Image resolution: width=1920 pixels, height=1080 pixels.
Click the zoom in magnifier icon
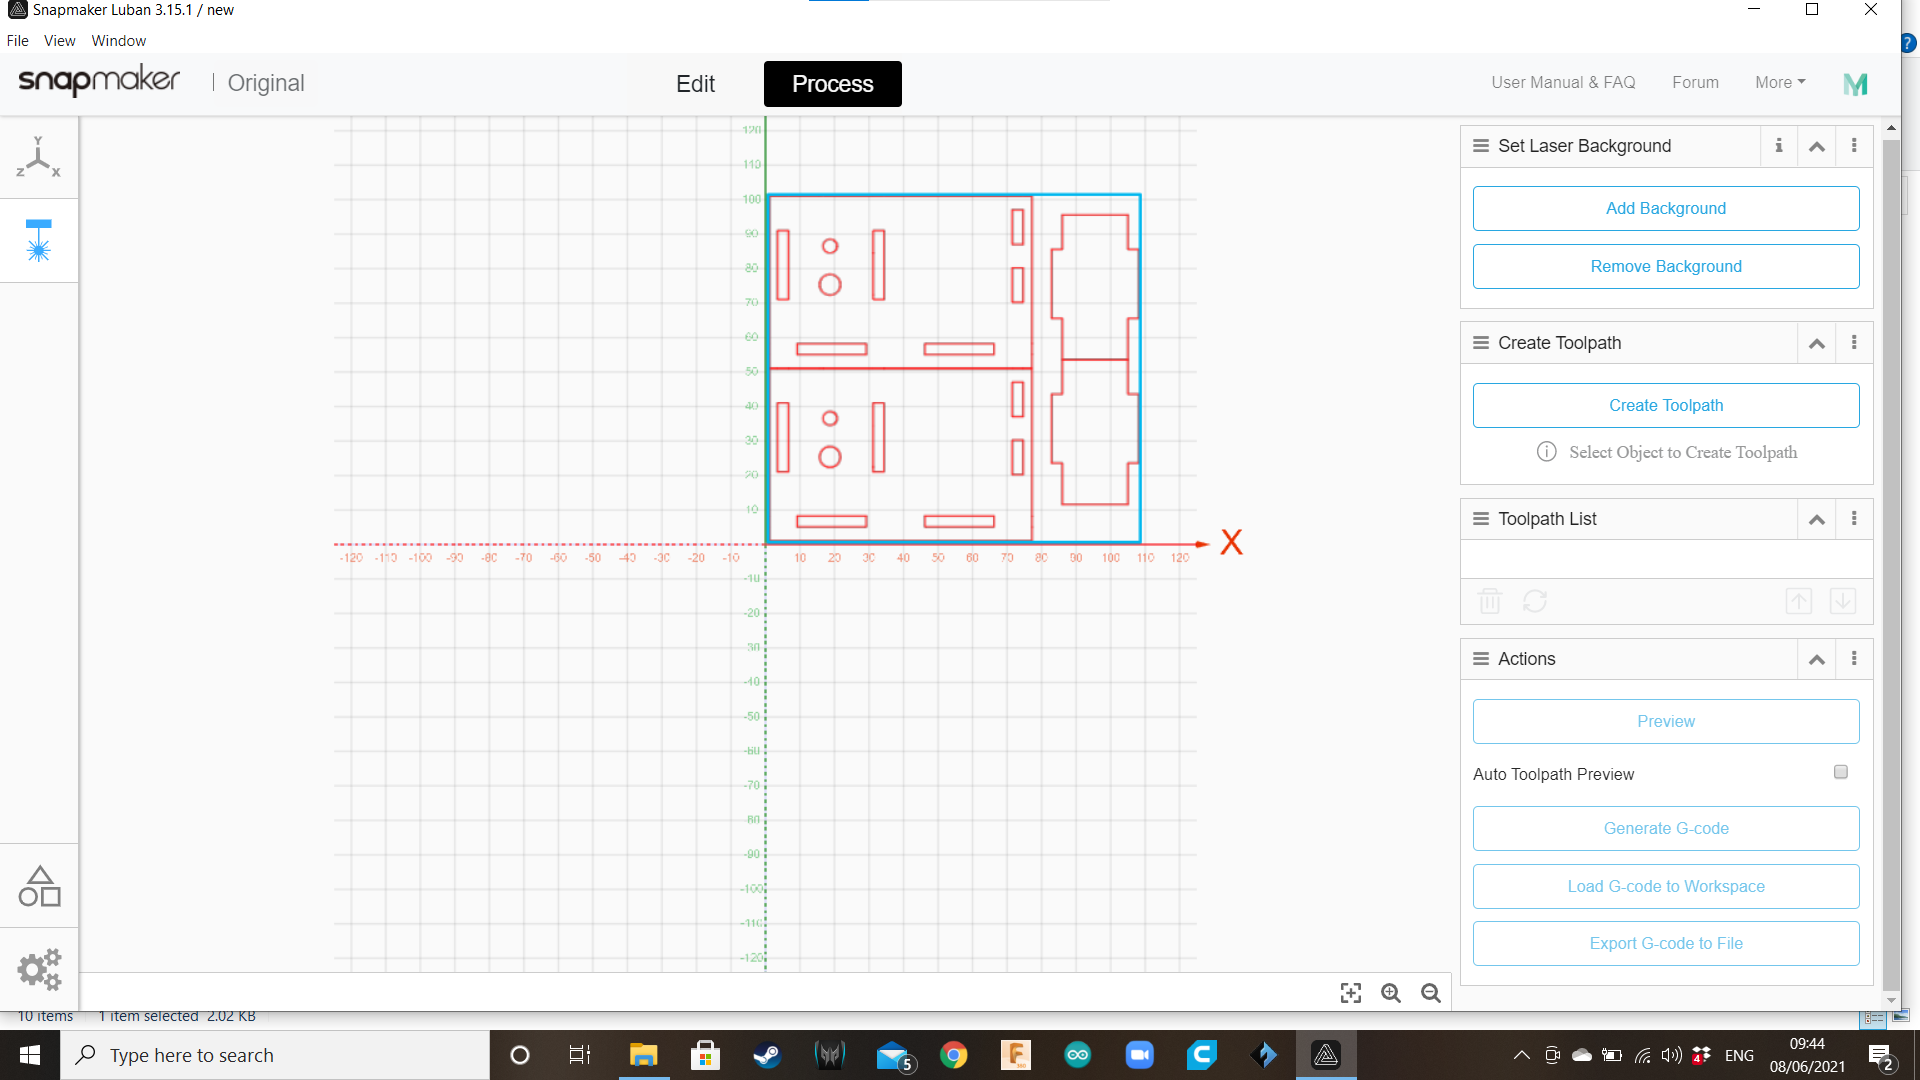coord(1390,993)
